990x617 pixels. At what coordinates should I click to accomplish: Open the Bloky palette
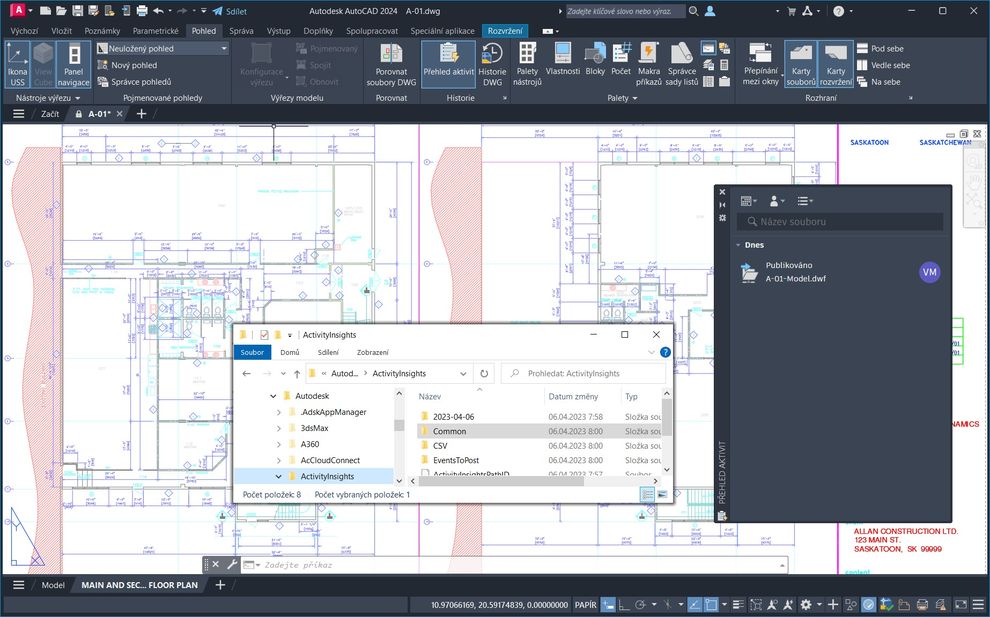click(595, 61)
